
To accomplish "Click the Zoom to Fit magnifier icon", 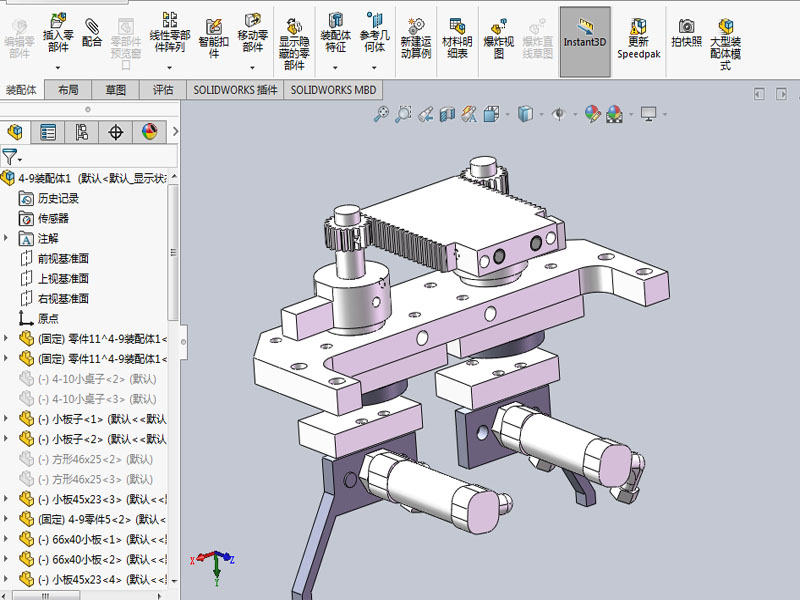I will tap(381, 114).
